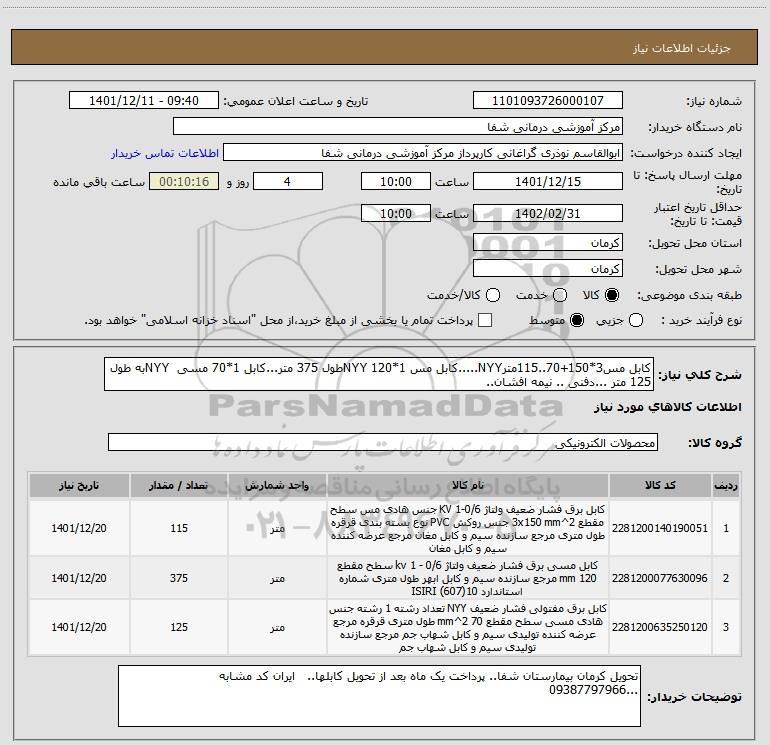The height and width of the screenshot is (745, 770).
Task: Select the کالا/خدمت radio button
Action: (493, 295)
